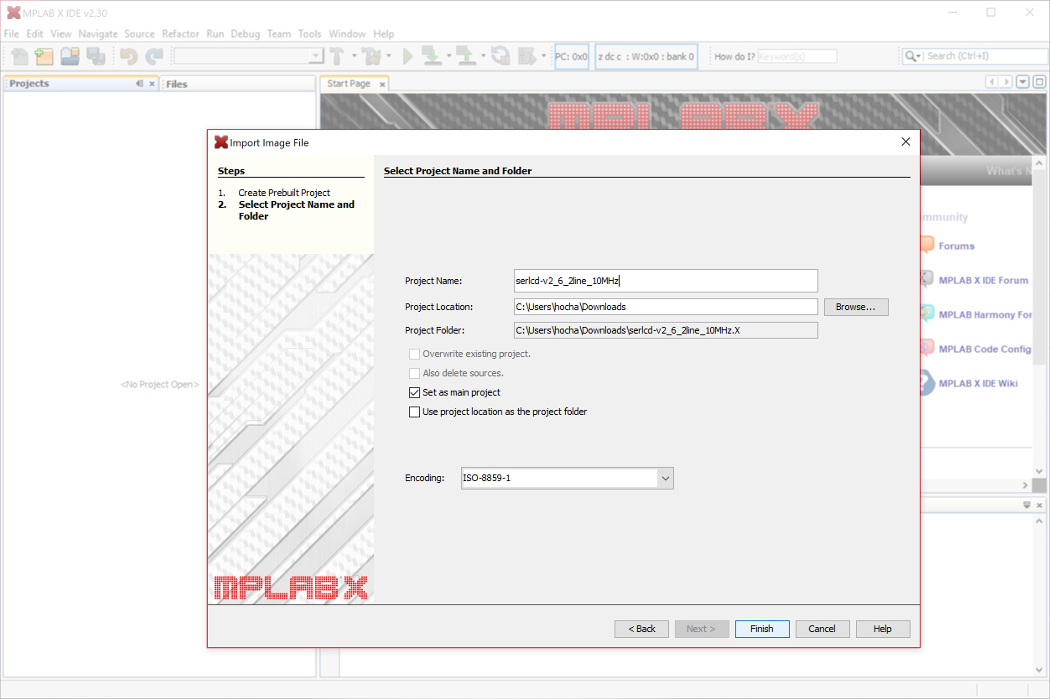Viewport: 1050px width, 699px height.
Task: Click the Clean and Build icon
Action: pos(370,56)
